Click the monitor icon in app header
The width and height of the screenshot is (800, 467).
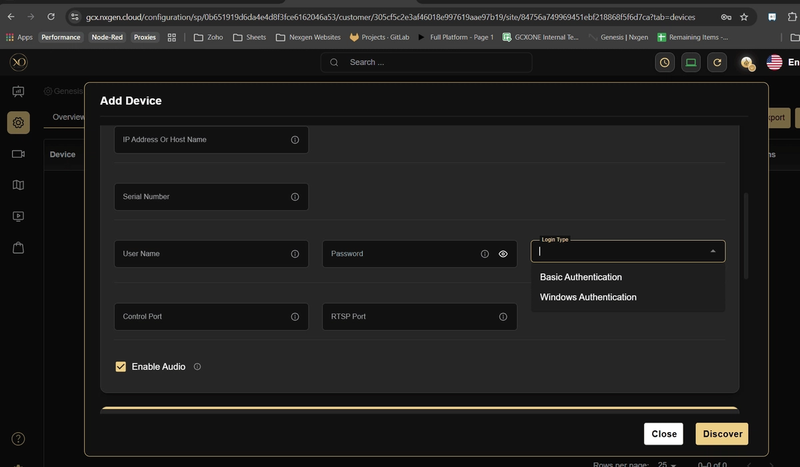coord(691,62)
